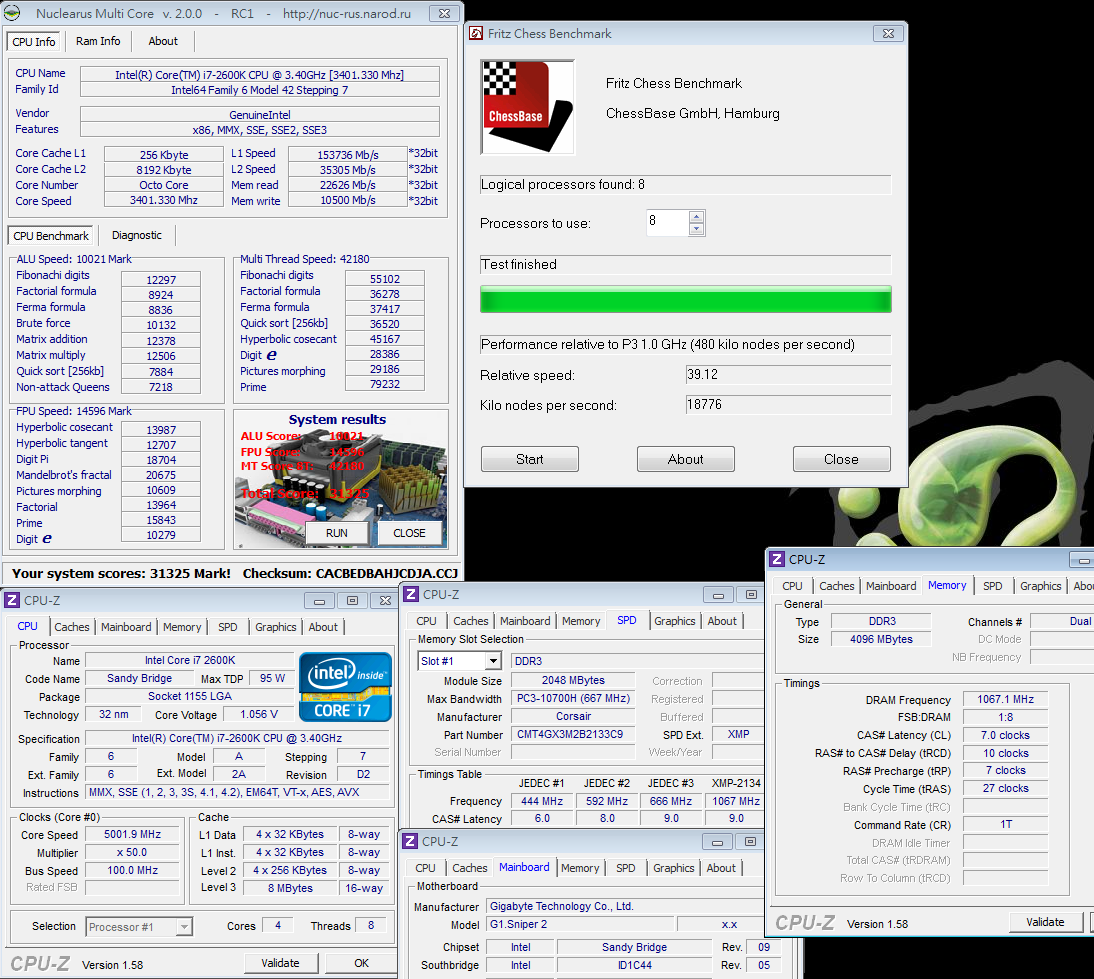Click the Core Speed 5001.9 MHz value
This screenshot has width=1094, height=979.
pyautogui.click(x=132, y=835)
